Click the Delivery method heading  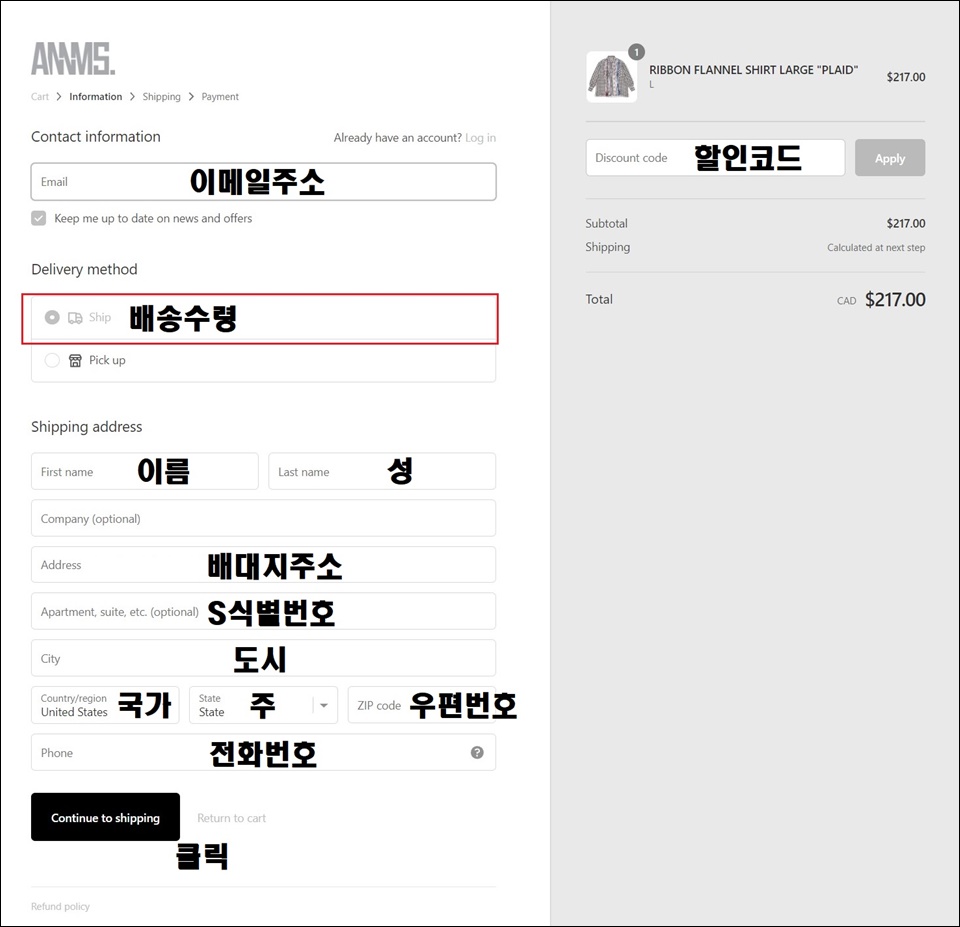coord(84,269)
